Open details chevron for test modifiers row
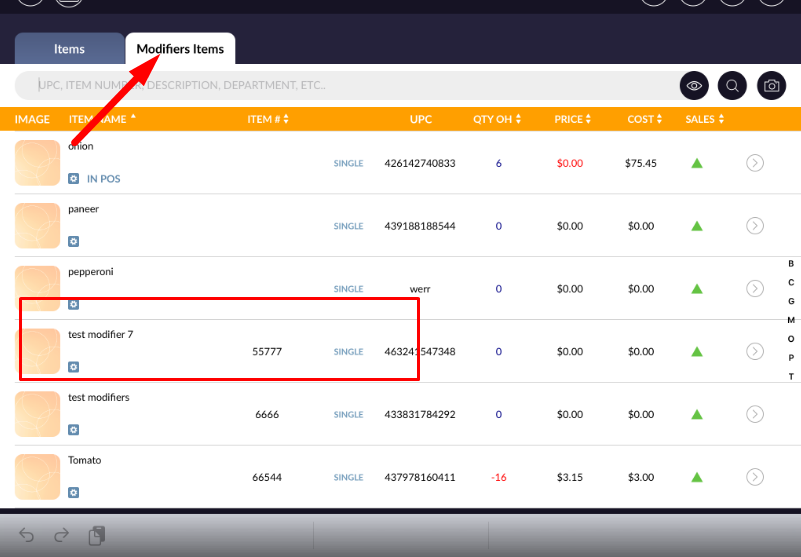The height and width of the screenshot is (557, 801). [x=755, y=414]
